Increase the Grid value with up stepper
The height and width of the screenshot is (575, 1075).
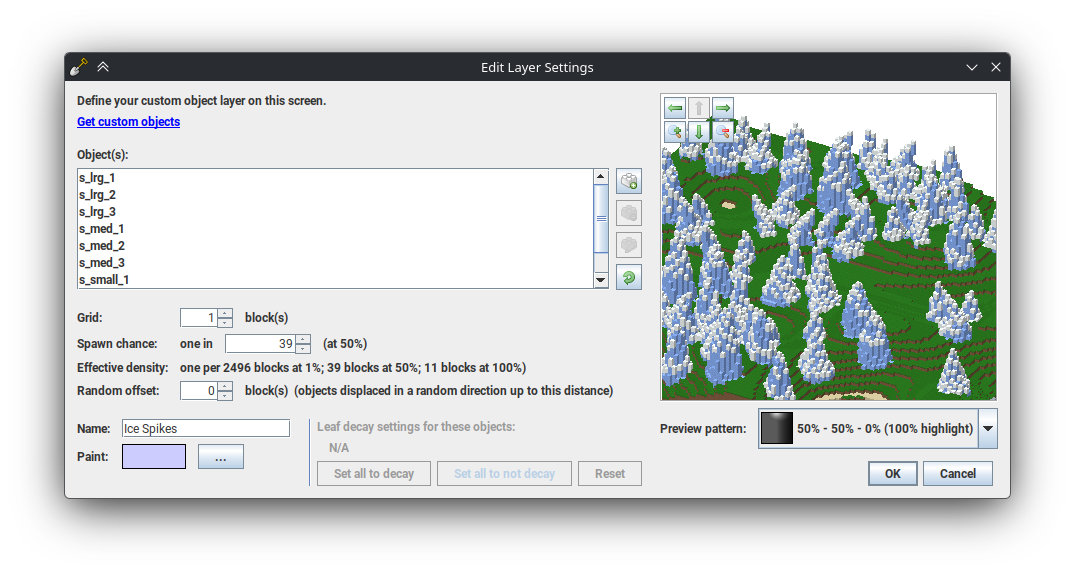[225, 313]
